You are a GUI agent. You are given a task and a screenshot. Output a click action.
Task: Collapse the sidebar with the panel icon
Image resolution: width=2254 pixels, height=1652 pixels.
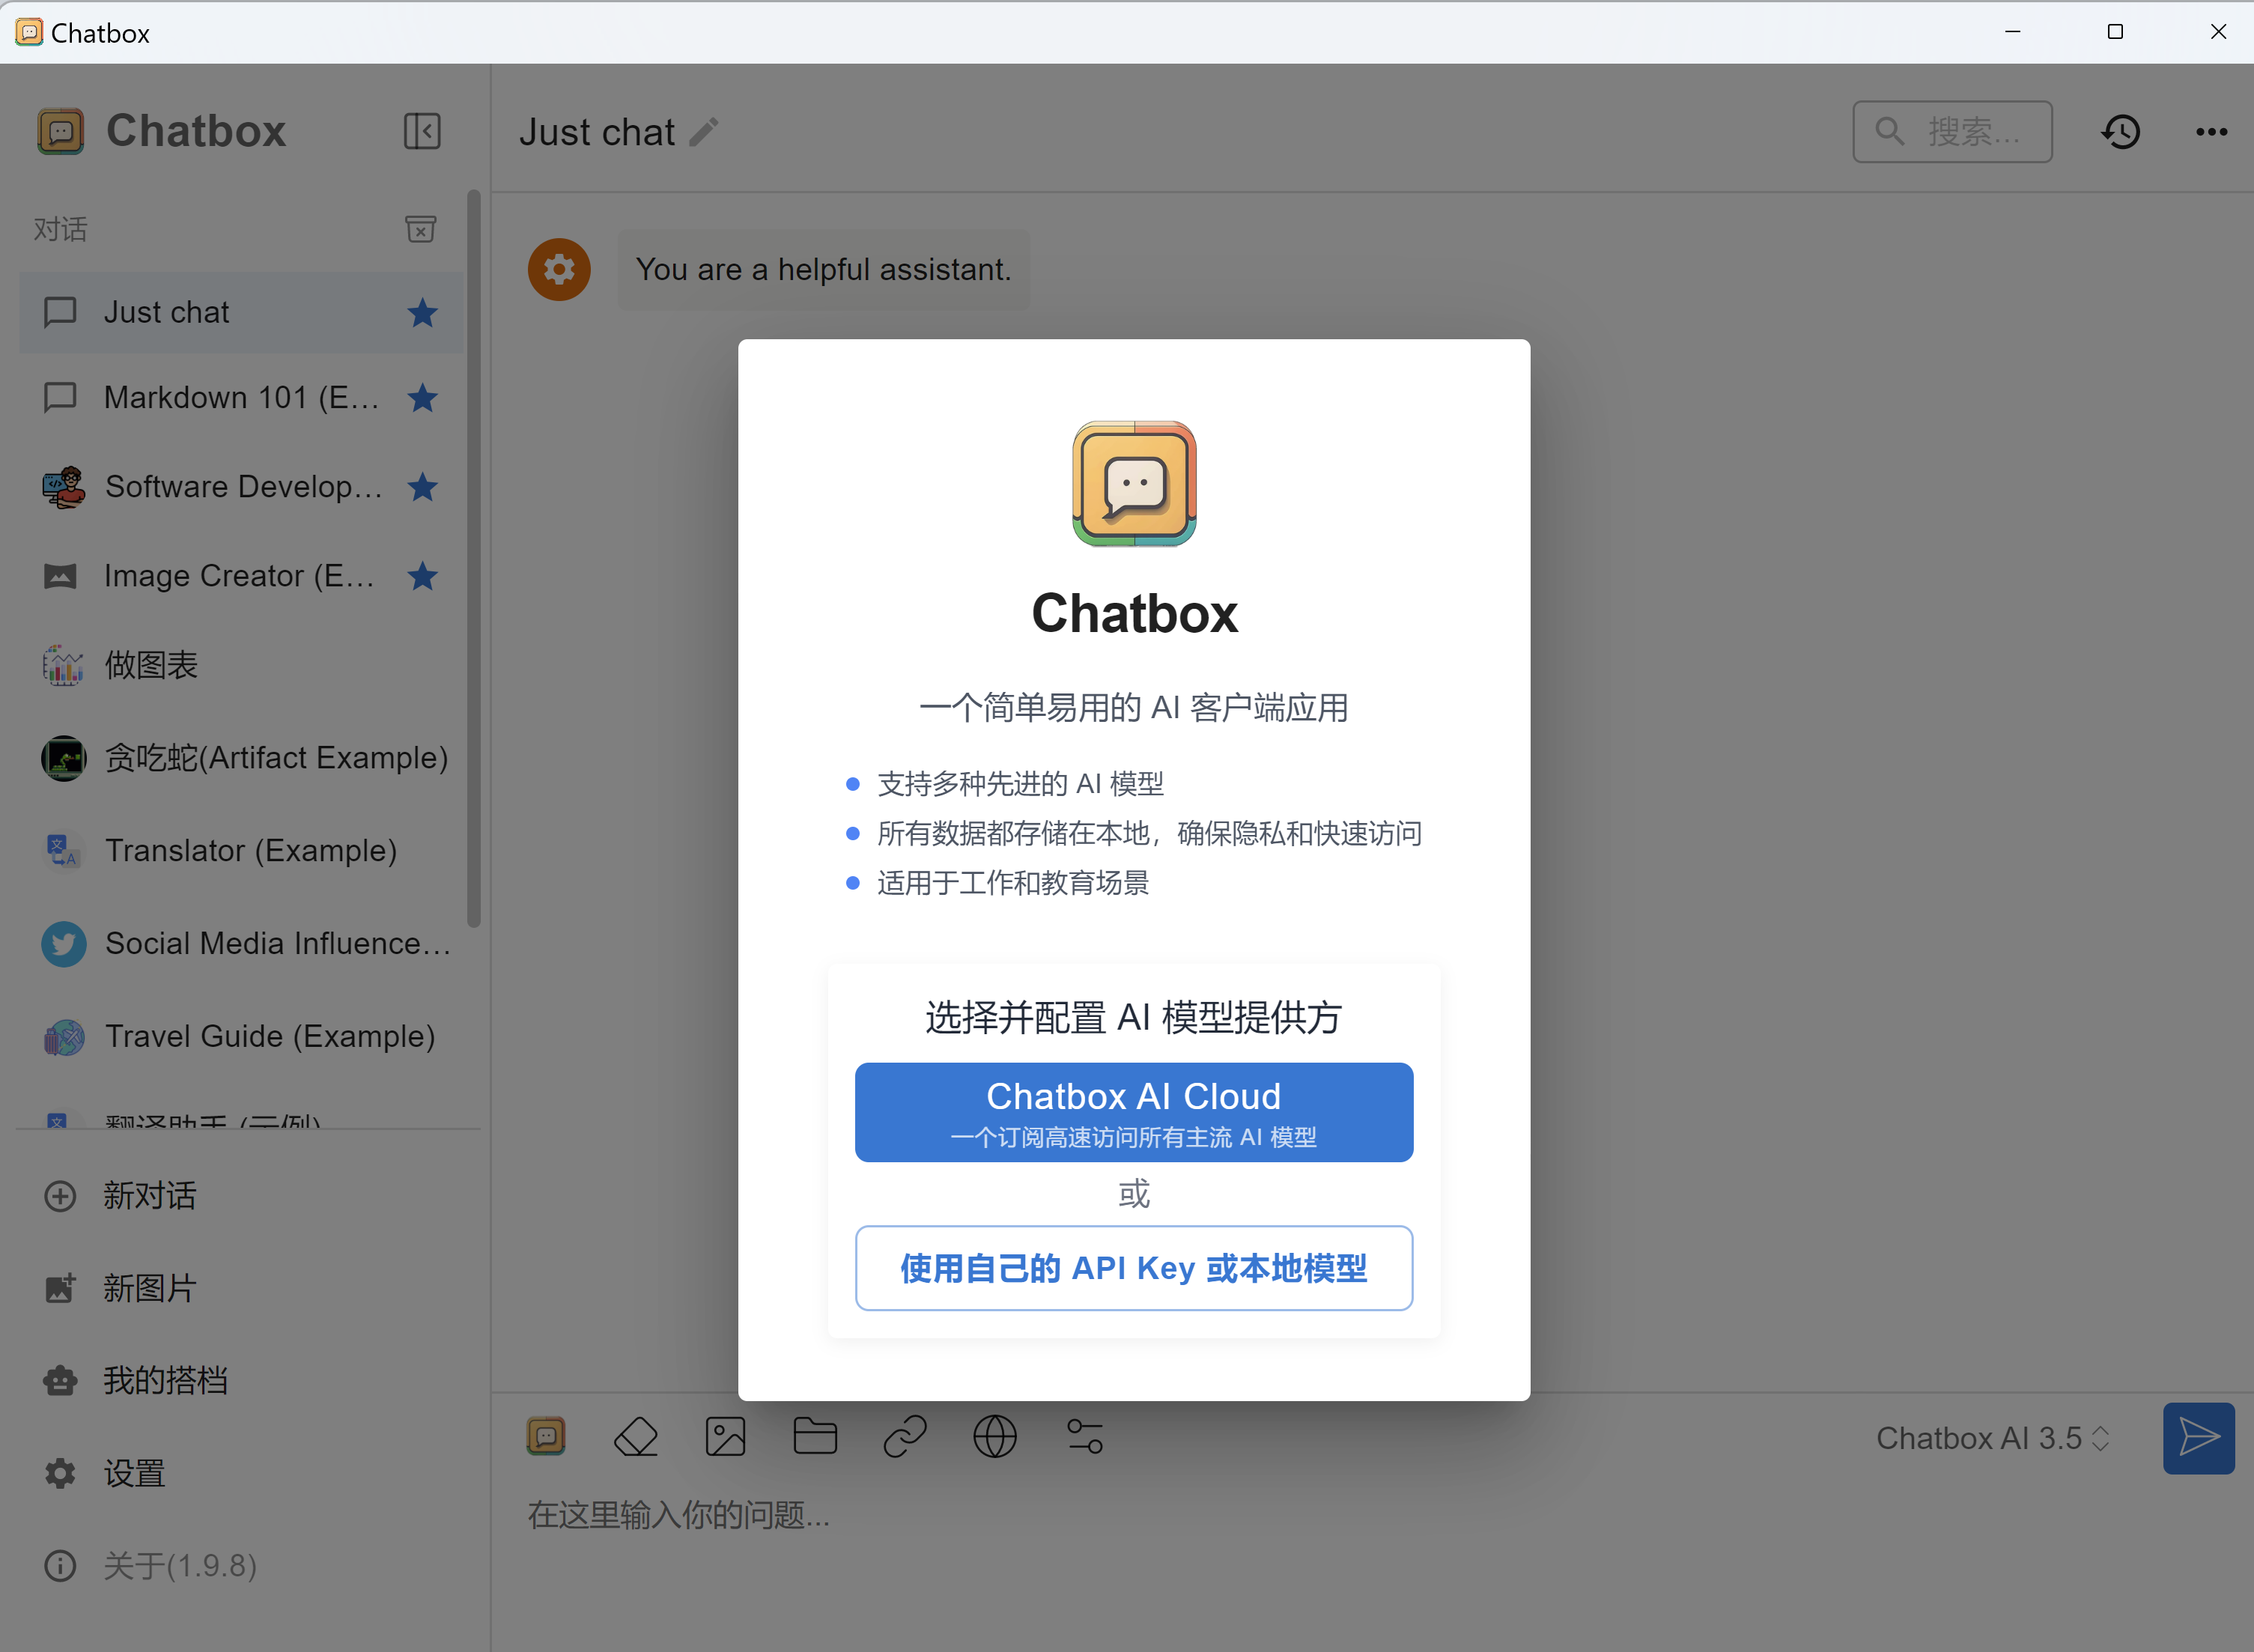(422, 131)
